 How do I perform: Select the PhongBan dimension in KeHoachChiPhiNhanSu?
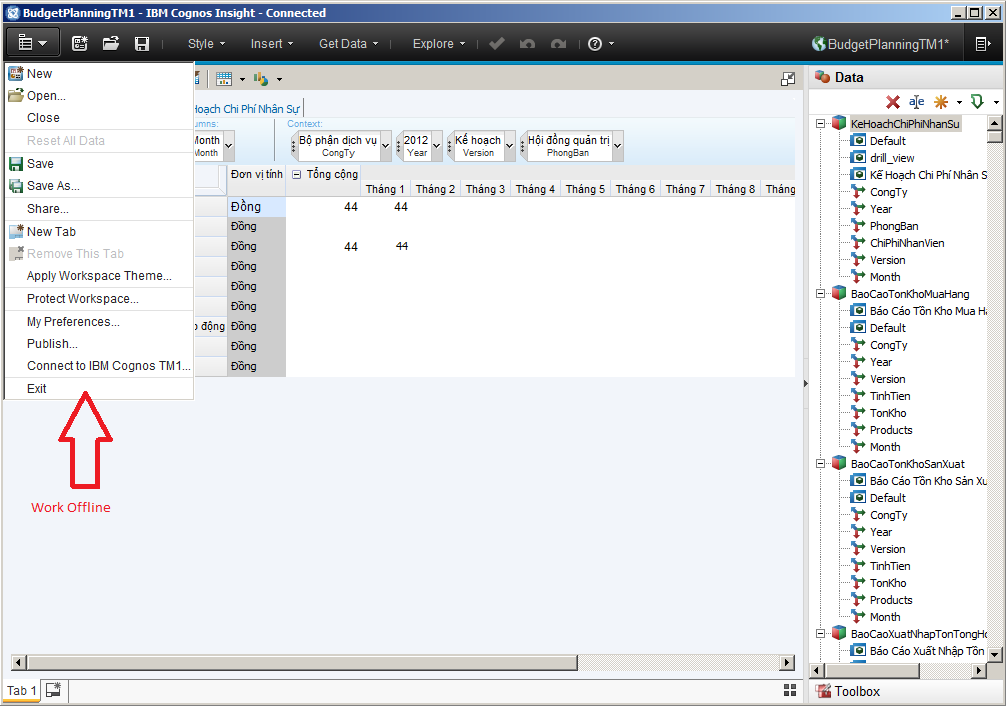coord(894,226)
